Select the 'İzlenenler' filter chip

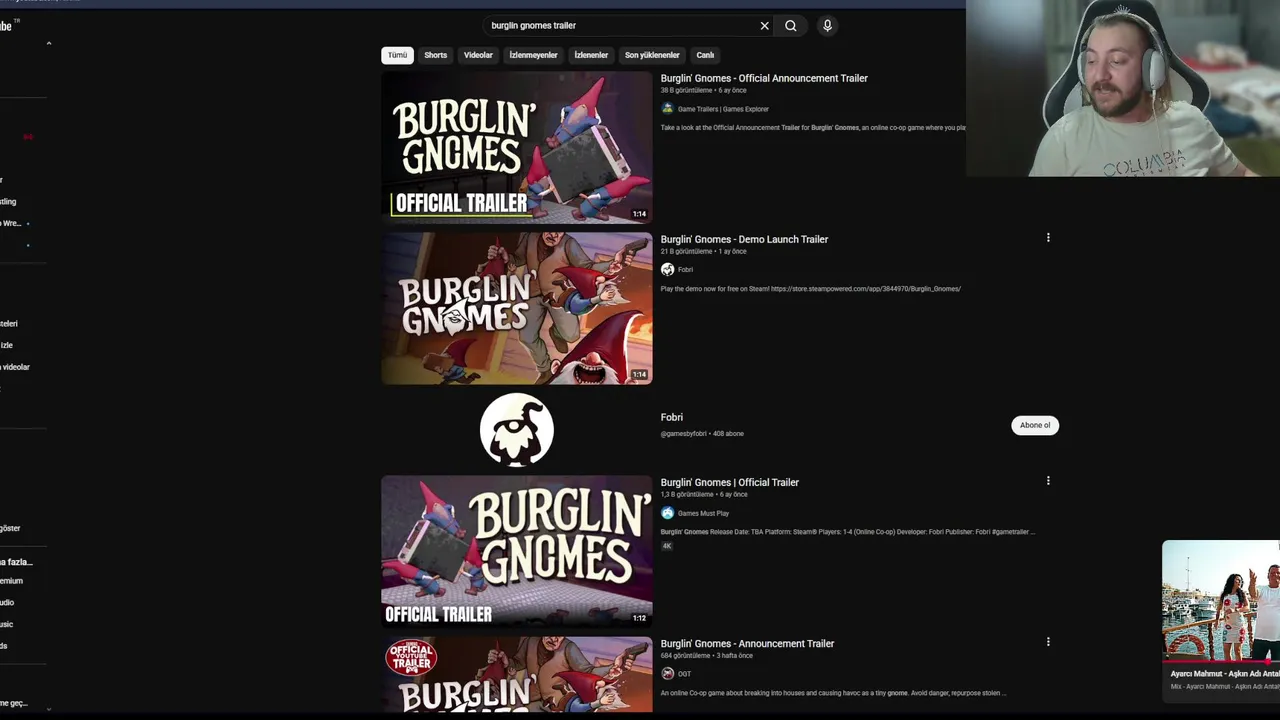pos(591,55)
